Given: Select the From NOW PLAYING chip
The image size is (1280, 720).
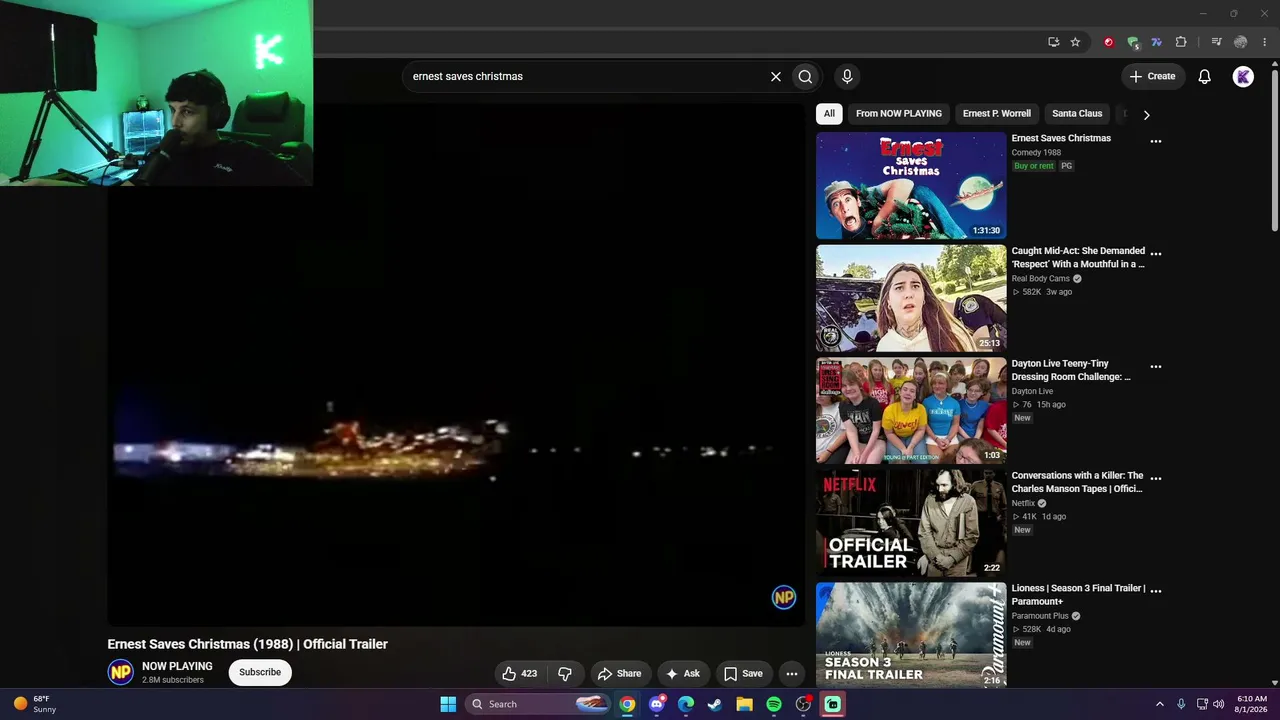Looking at the screenshot, I should pyautogui.click(x=899, y=114).
